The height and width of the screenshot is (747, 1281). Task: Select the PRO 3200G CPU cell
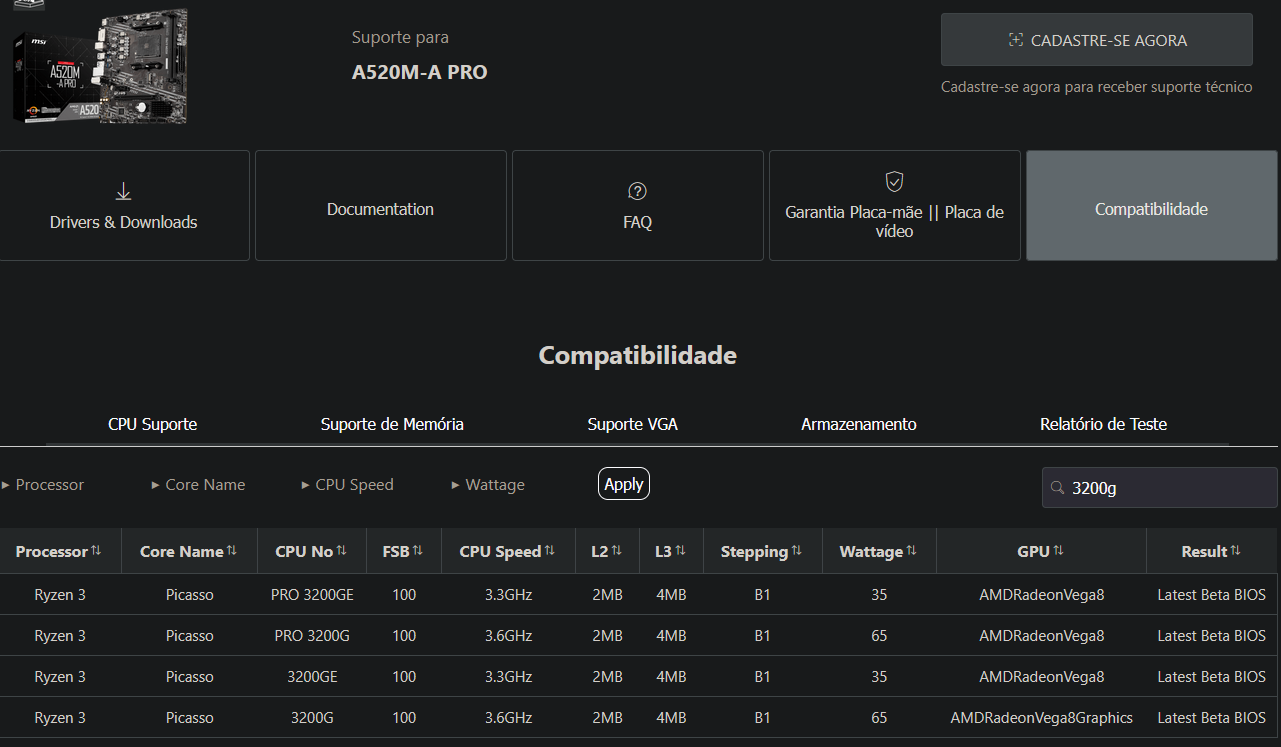312,636
